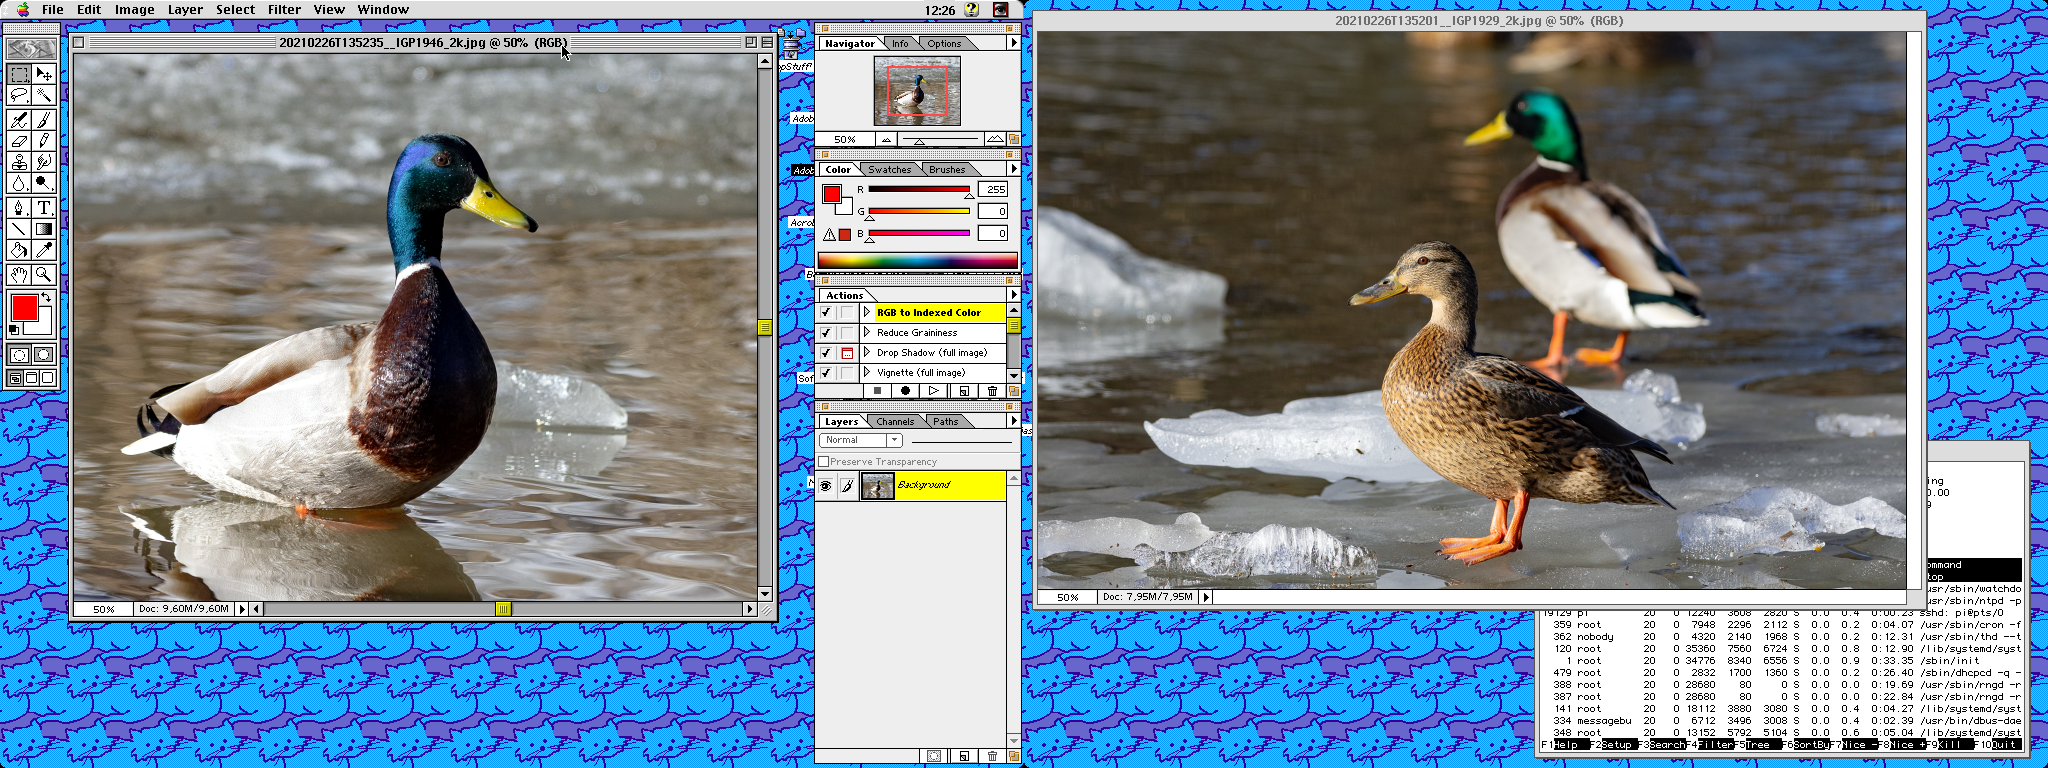
Task: Switch to the Channels tab
Action: 895,422
